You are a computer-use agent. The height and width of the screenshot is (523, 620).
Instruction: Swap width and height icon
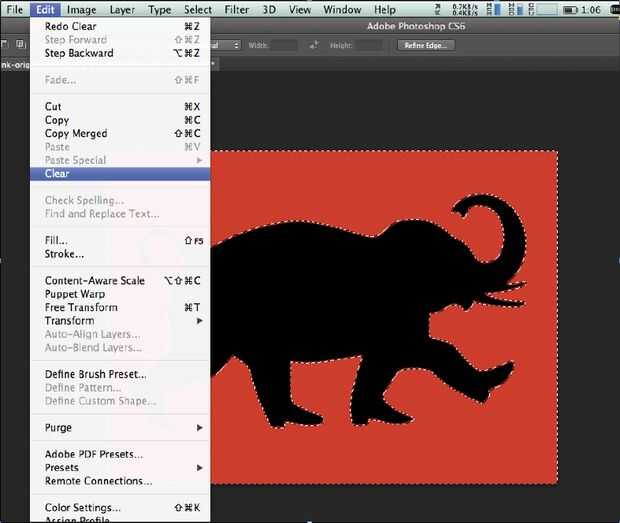[x=314, y=45]
